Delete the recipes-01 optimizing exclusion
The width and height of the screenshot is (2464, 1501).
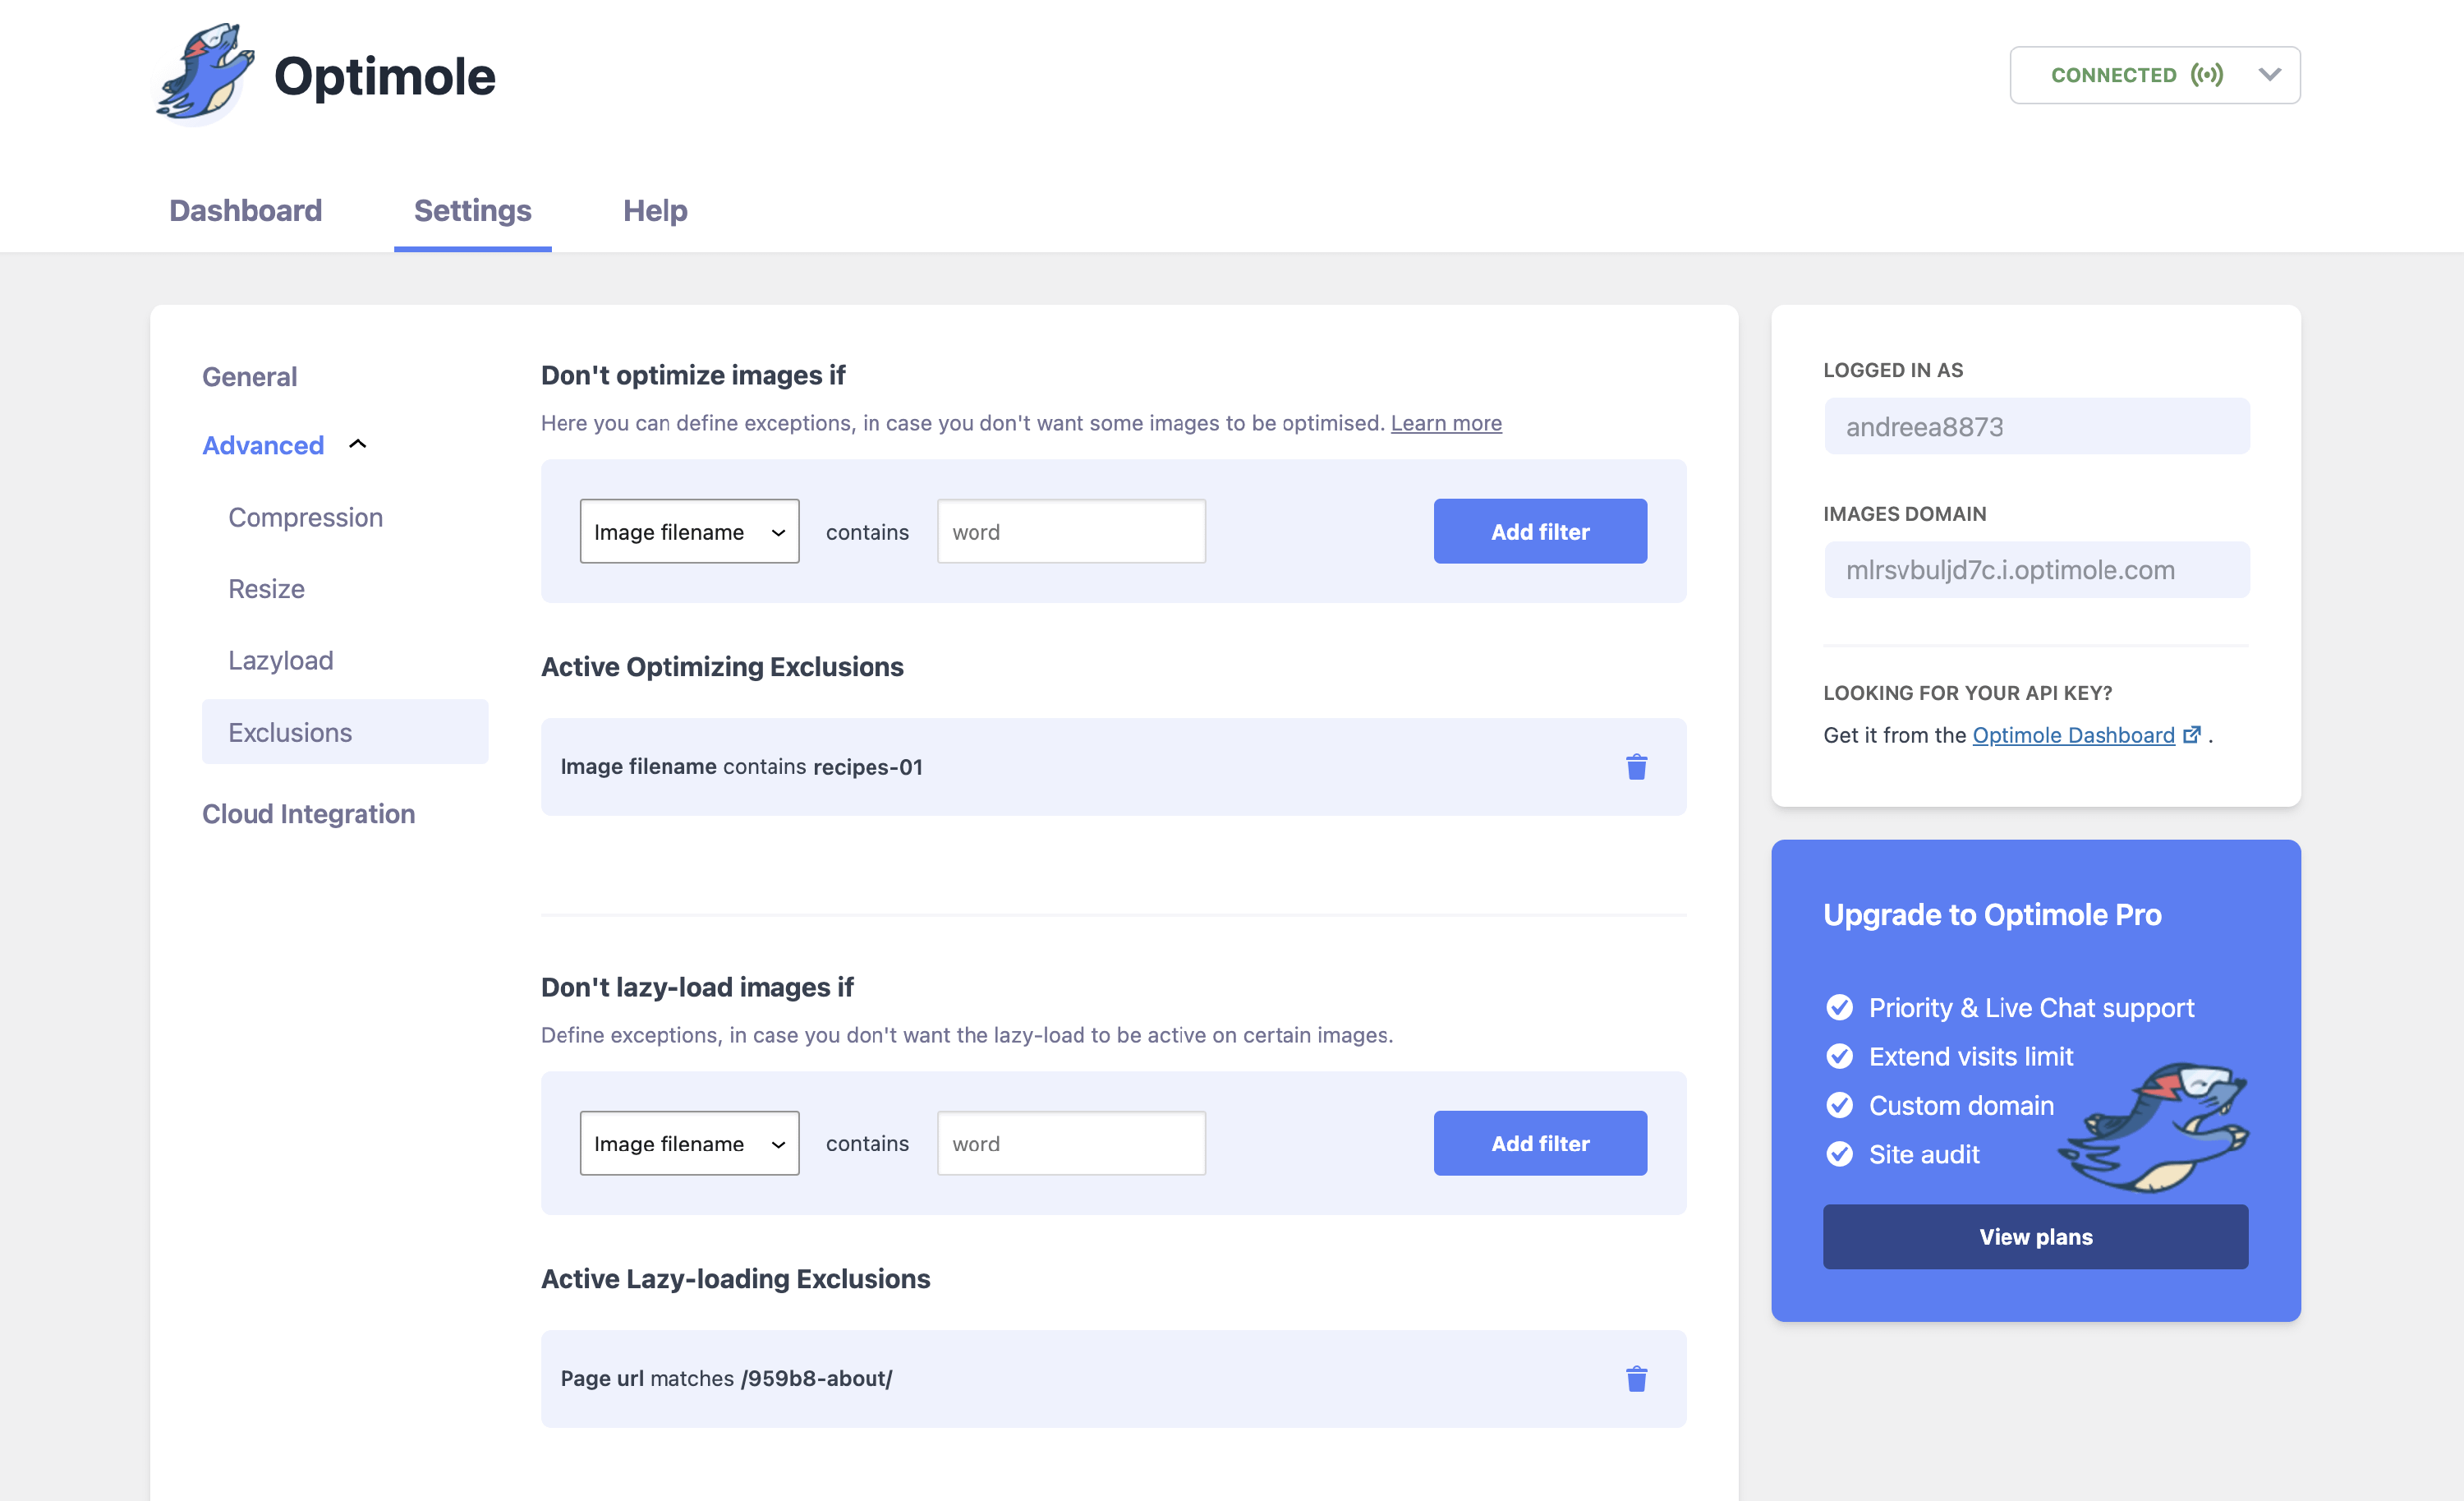tap(1636, 767)
